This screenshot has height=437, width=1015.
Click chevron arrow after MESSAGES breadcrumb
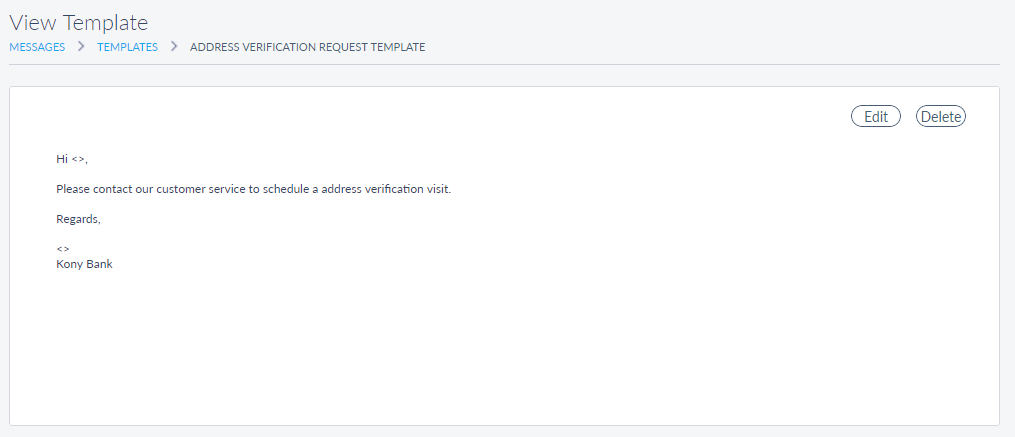coord(81,47)
